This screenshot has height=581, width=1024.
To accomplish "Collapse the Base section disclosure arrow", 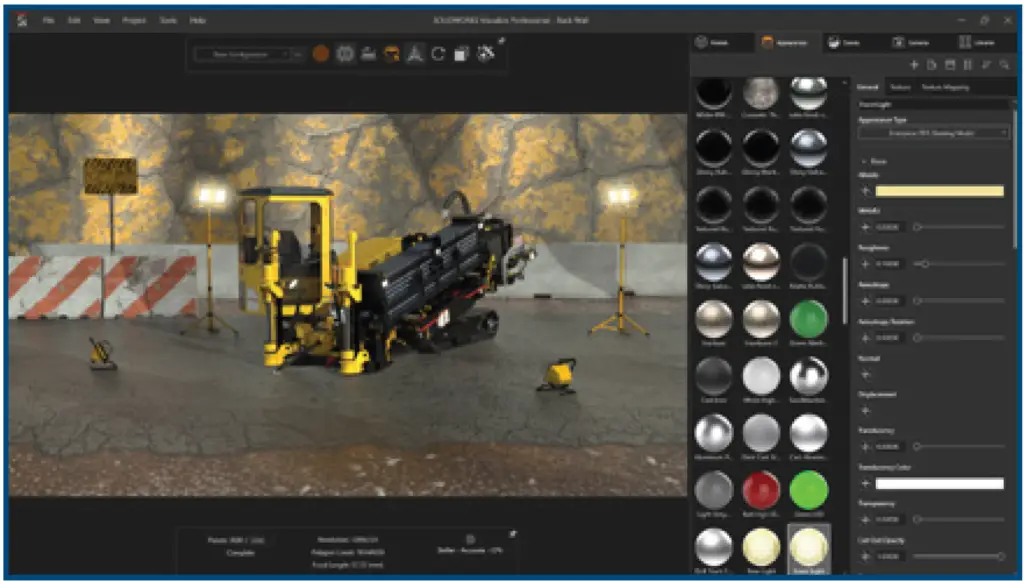I will 864,160.
